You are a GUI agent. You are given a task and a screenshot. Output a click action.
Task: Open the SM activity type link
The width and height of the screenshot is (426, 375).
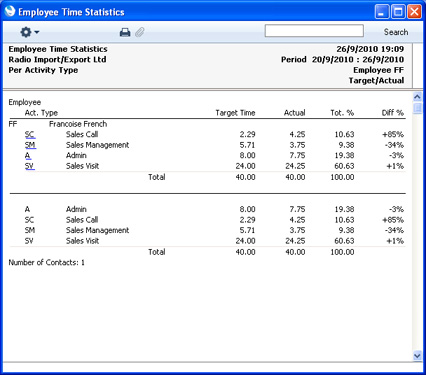pyautogui.click(x=30, y=145)
